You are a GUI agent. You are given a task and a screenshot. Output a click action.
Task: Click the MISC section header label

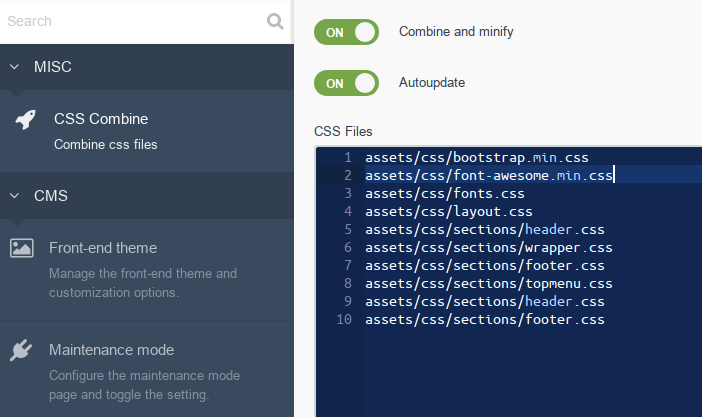click(x=53, y=67)
